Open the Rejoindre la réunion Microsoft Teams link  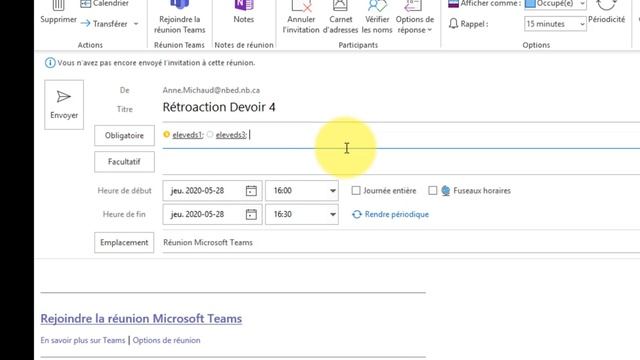pyautogui.click(x=141, y=318)
